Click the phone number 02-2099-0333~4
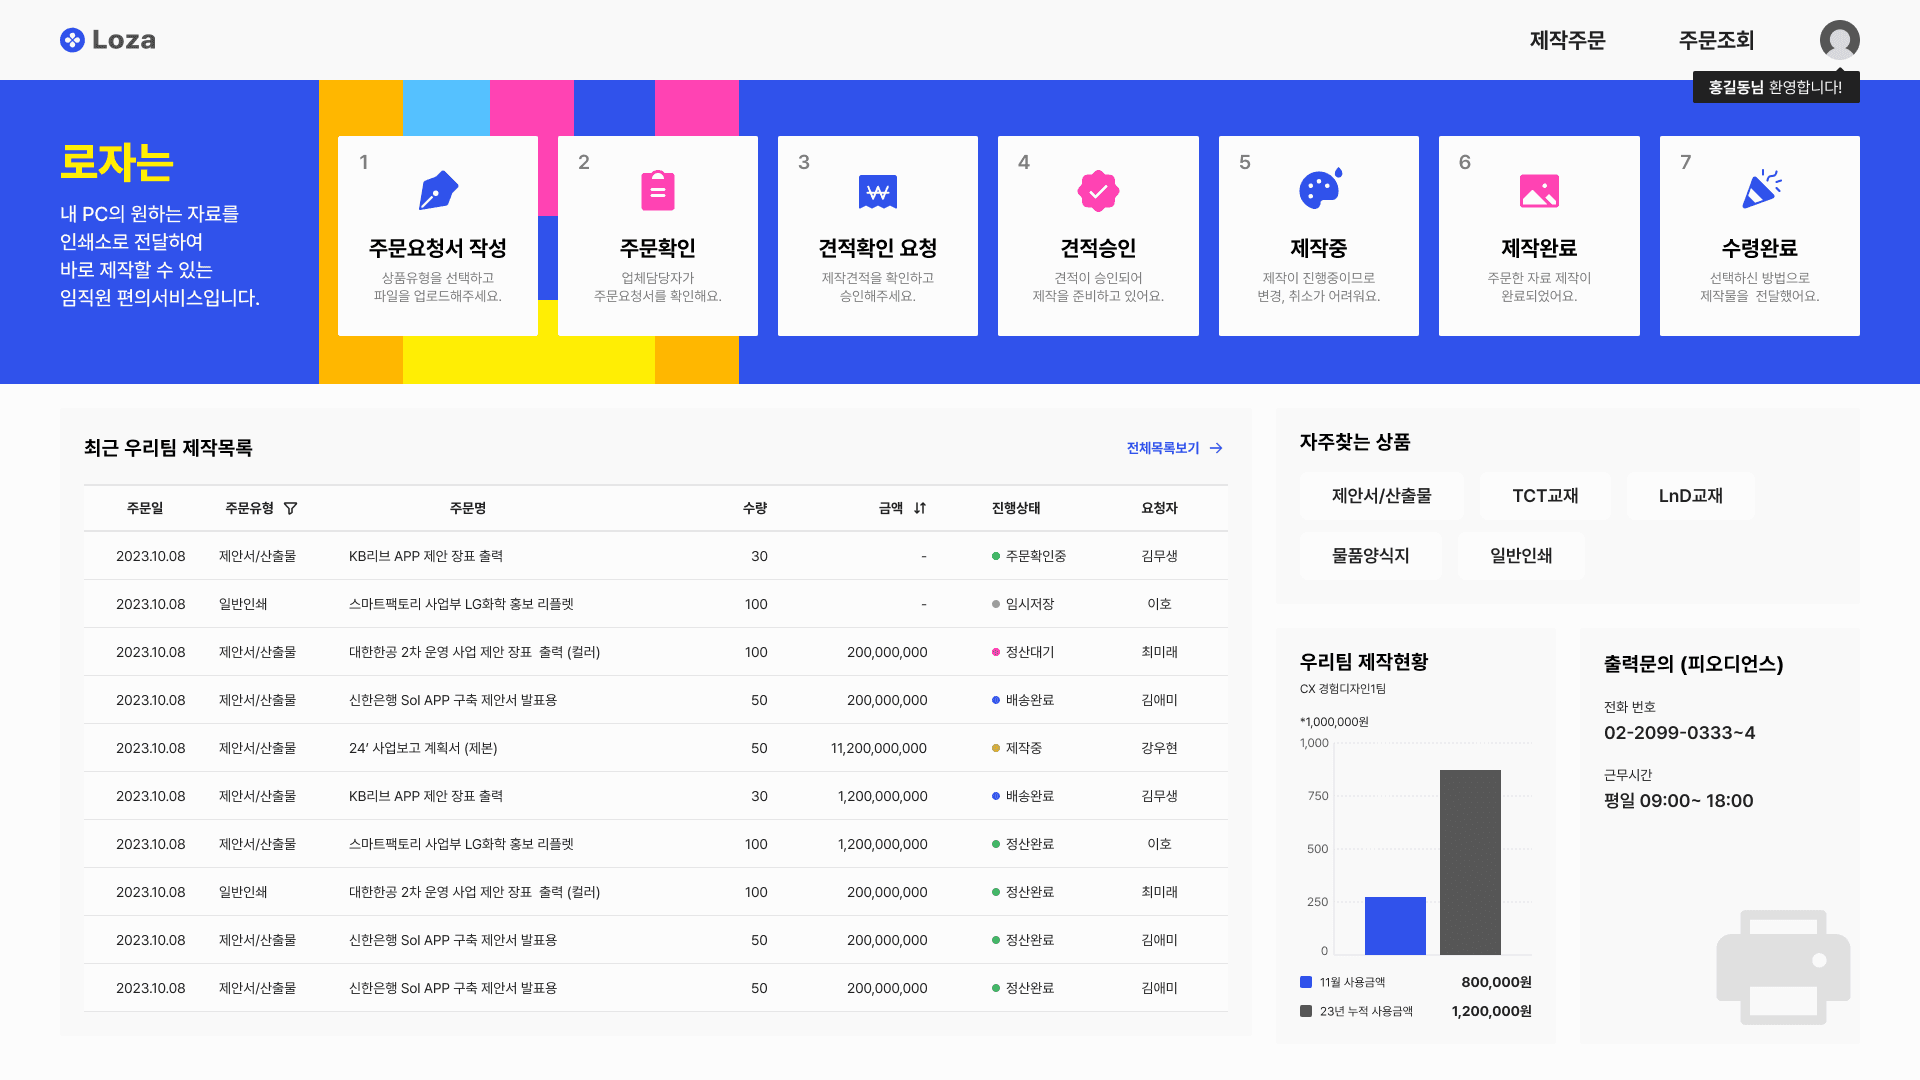Screen dimensions: 1920x1080 point(1679,733)
